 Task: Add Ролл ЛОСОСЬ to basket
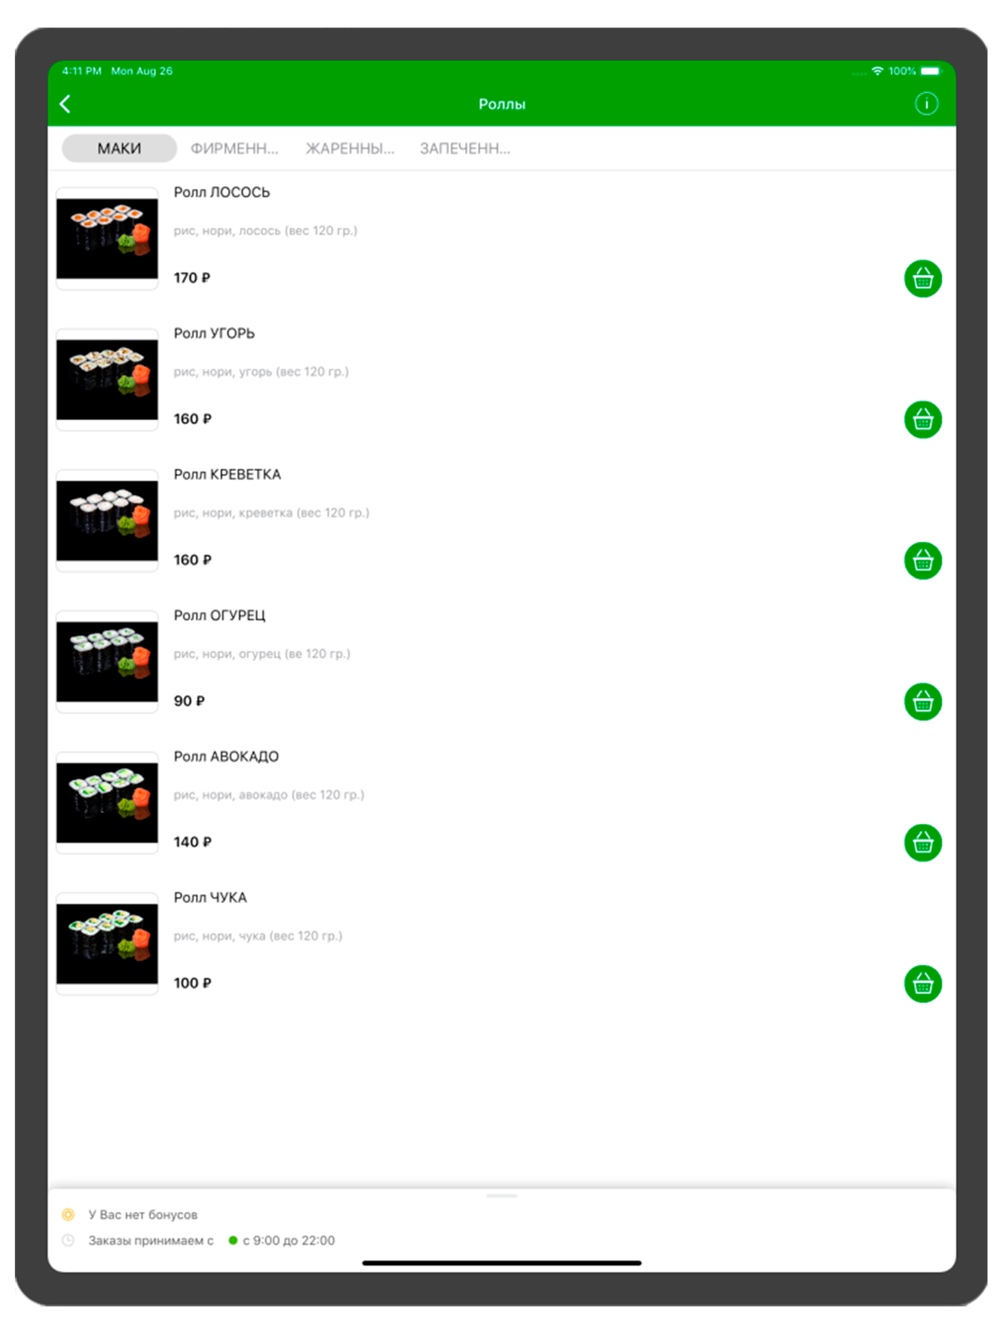[x=923, y=279]
